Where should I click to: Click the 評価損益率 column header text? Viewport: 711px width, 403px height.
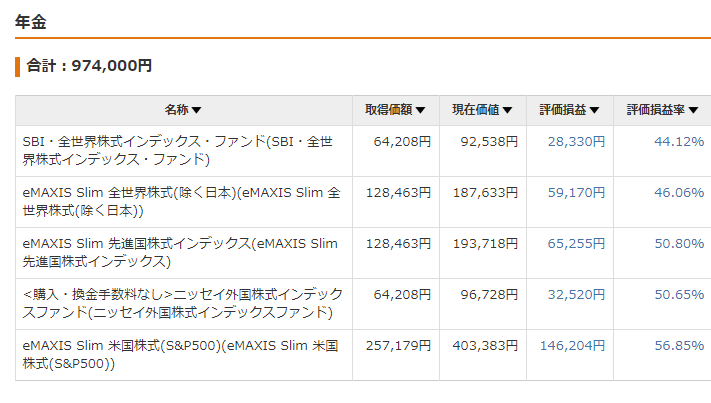pos(656,110)
